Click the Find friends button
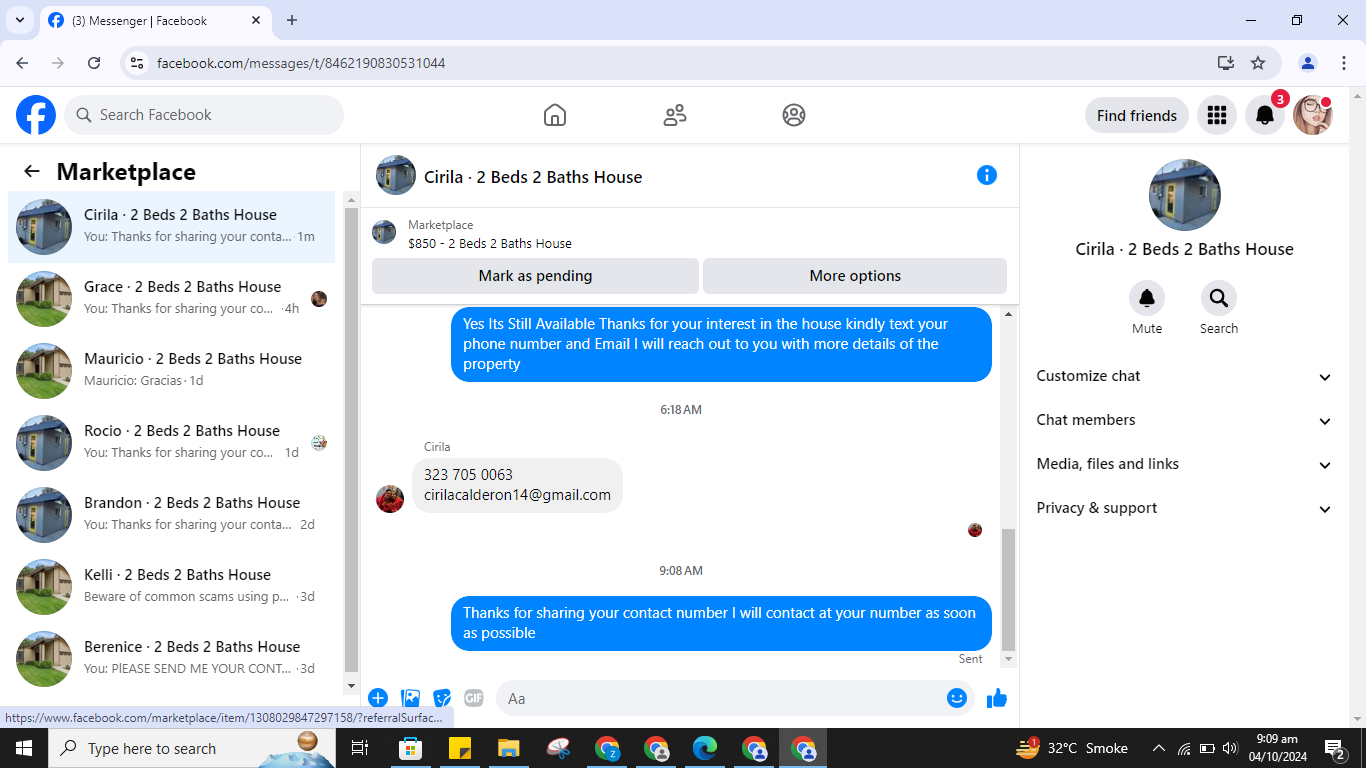Screen dimensions: 1366x768 [x=1137, y=115]
